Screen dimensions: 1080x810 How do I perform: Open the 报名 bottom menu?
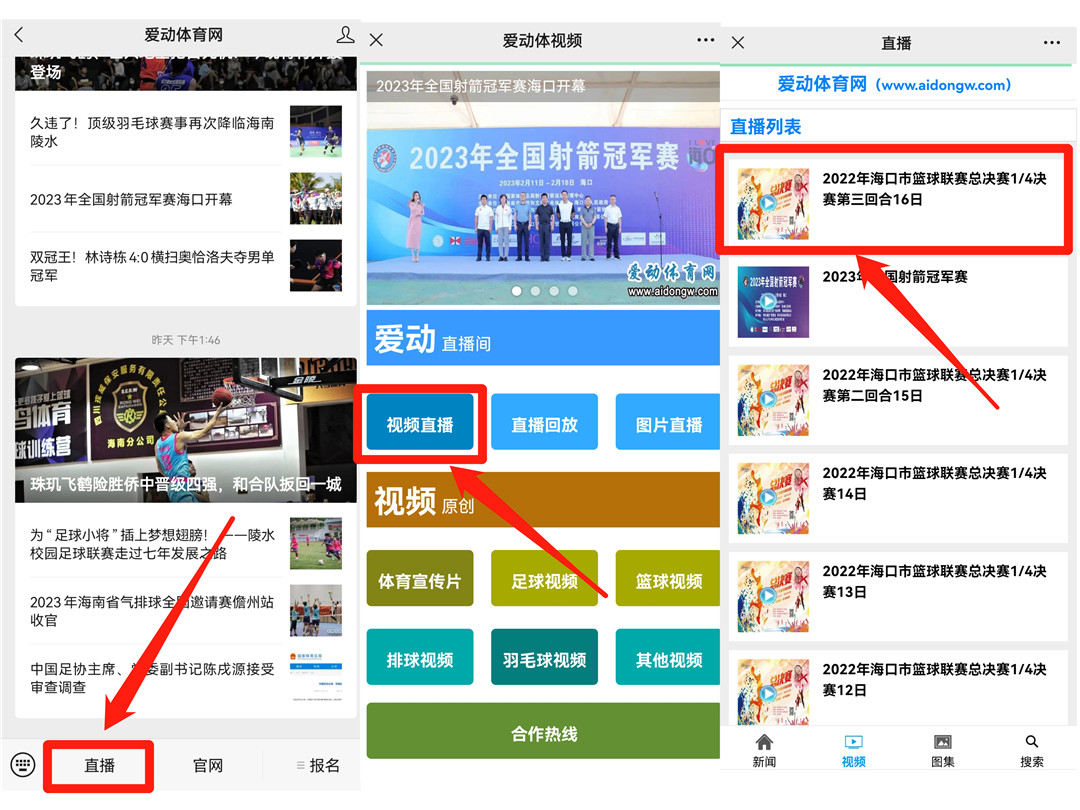pos(318,765)
